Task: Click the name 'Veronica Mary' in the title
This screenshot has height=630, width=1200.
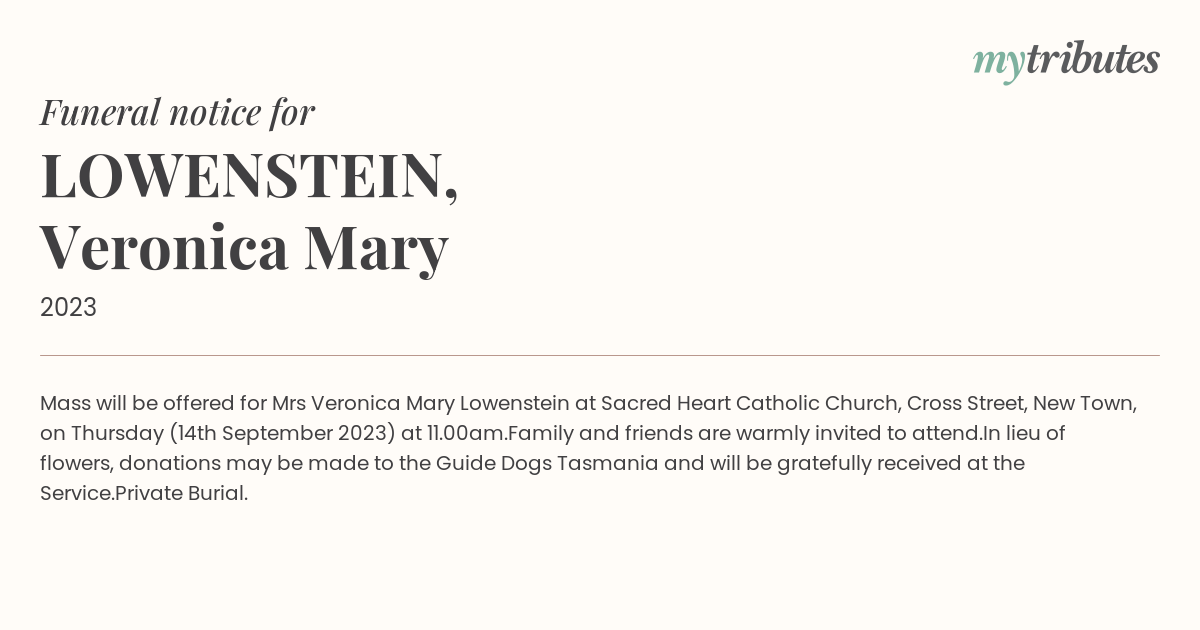Action: [x=244, y=247]
